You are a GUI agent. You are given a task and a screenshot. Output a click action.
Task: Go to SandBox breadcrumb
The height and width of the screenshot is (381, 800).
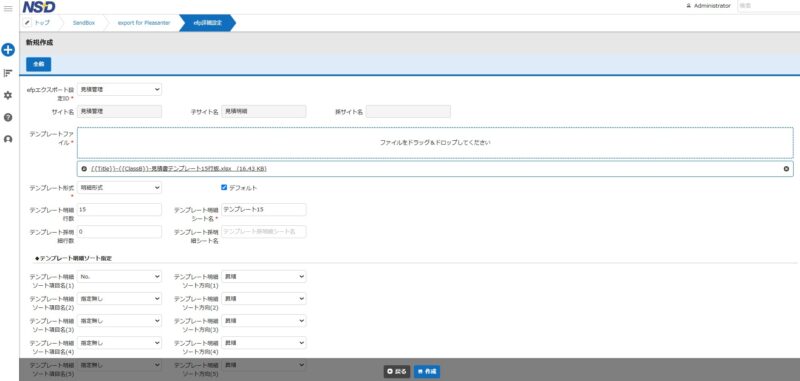click(84, 23)
